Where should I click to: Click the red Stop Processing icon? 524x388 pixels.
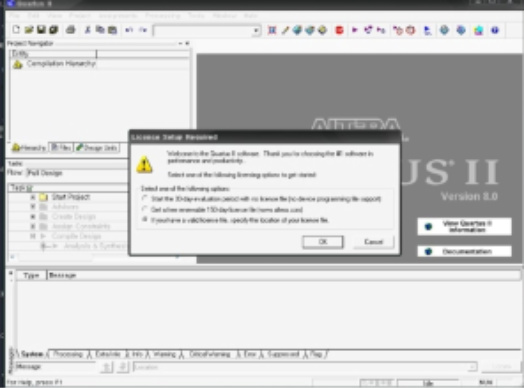point(339,30)
